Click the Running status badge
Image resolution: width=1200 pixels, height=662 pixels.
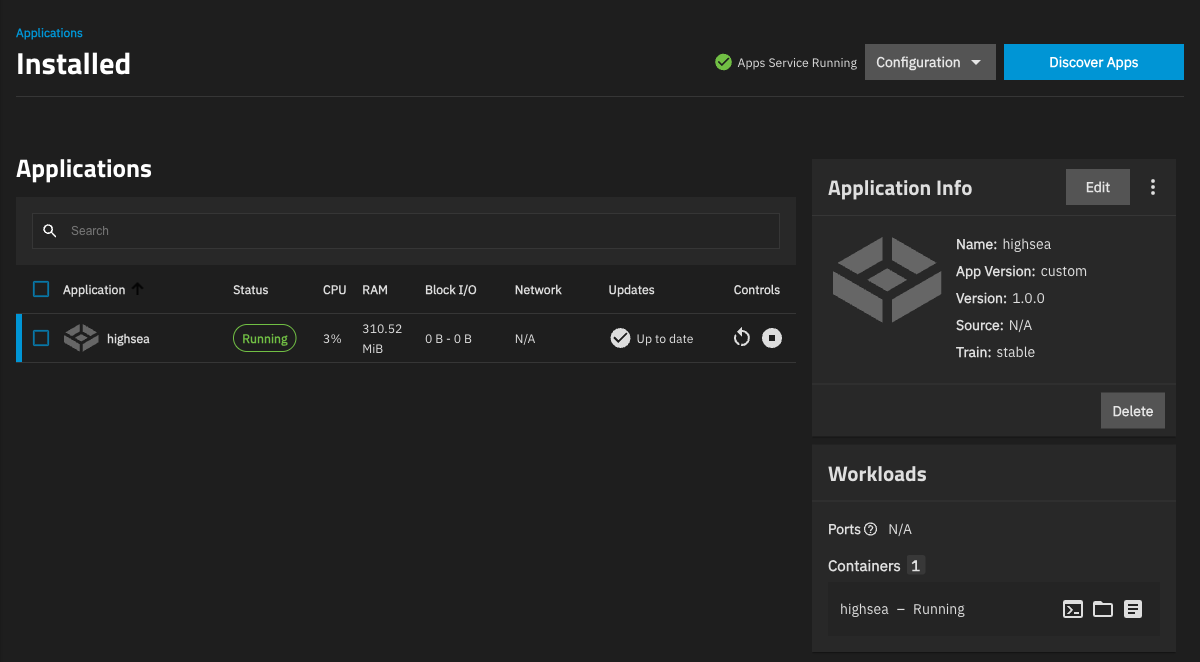coord(265,338)
